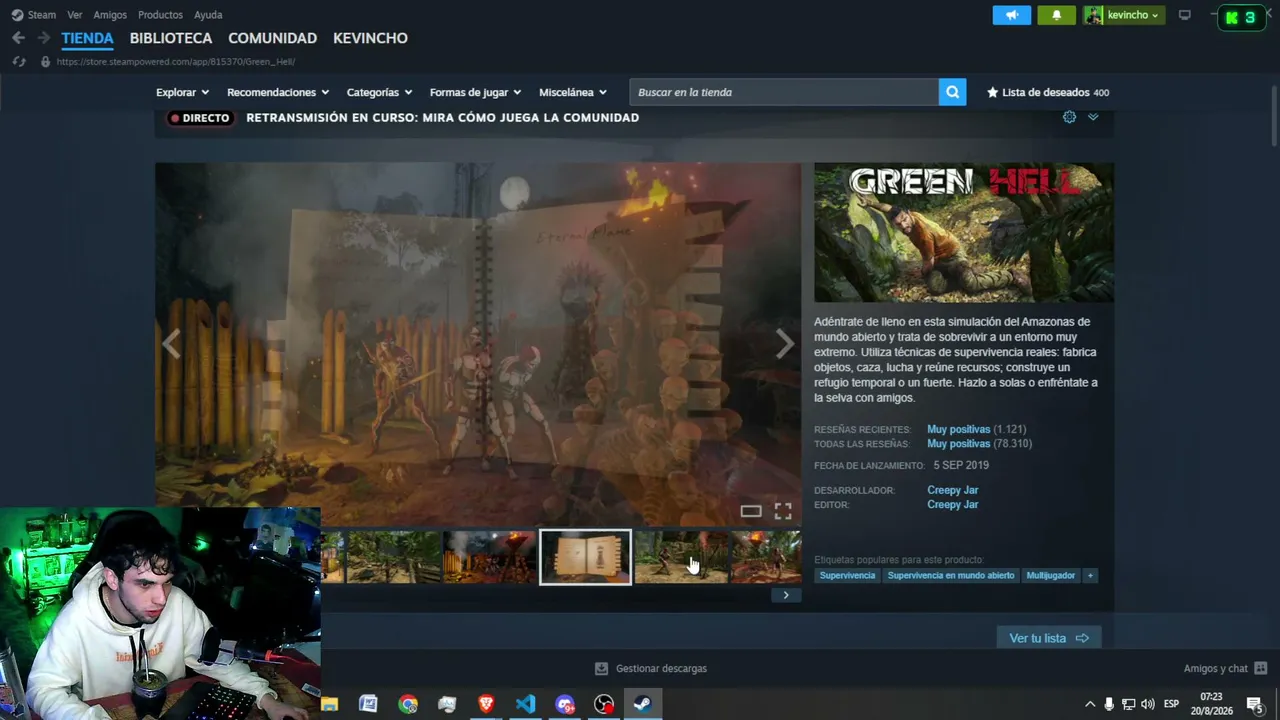Open developer Creepy Jar link
The image size is (1280, 720).
pyautogui.click(x=952, y=490)
